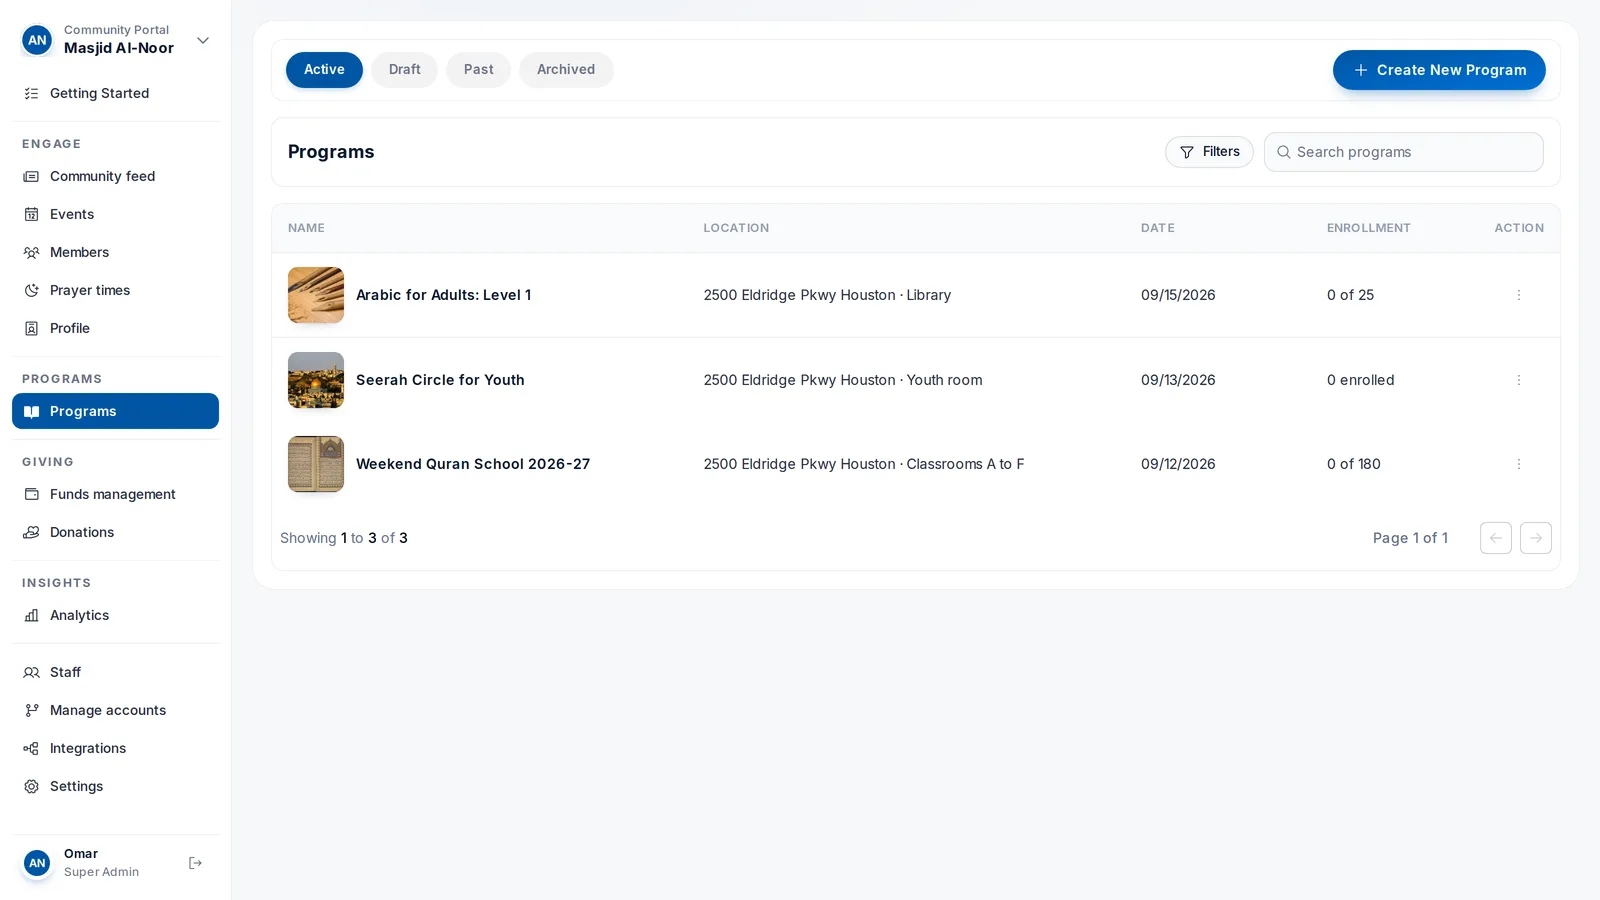Click the Analytics bar chart icon
Viewport: 1600px width, 900px height.
tap(31, 615)
